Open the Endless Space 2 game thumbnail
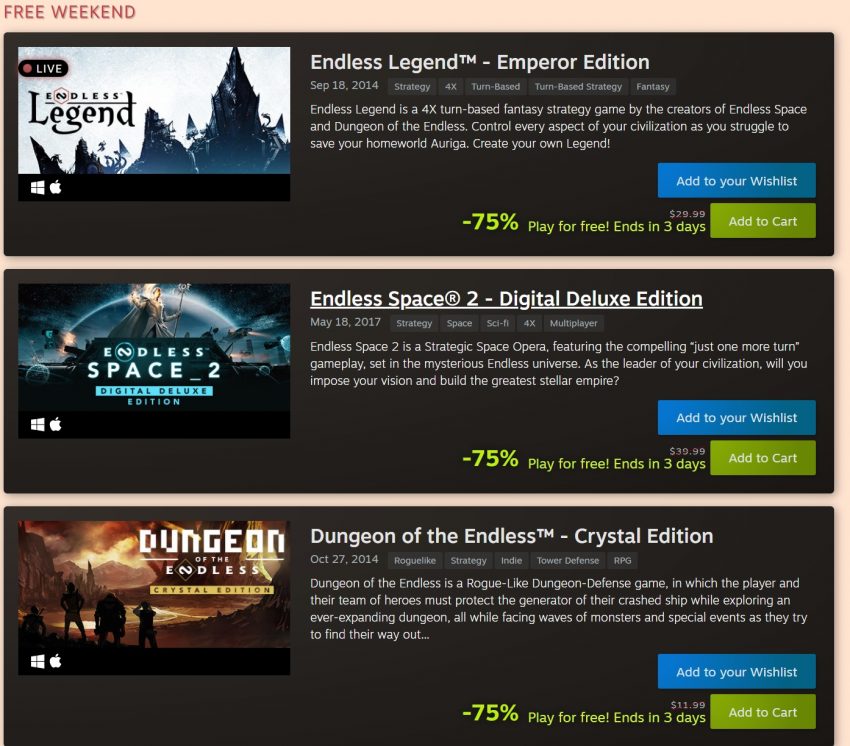 154,348
